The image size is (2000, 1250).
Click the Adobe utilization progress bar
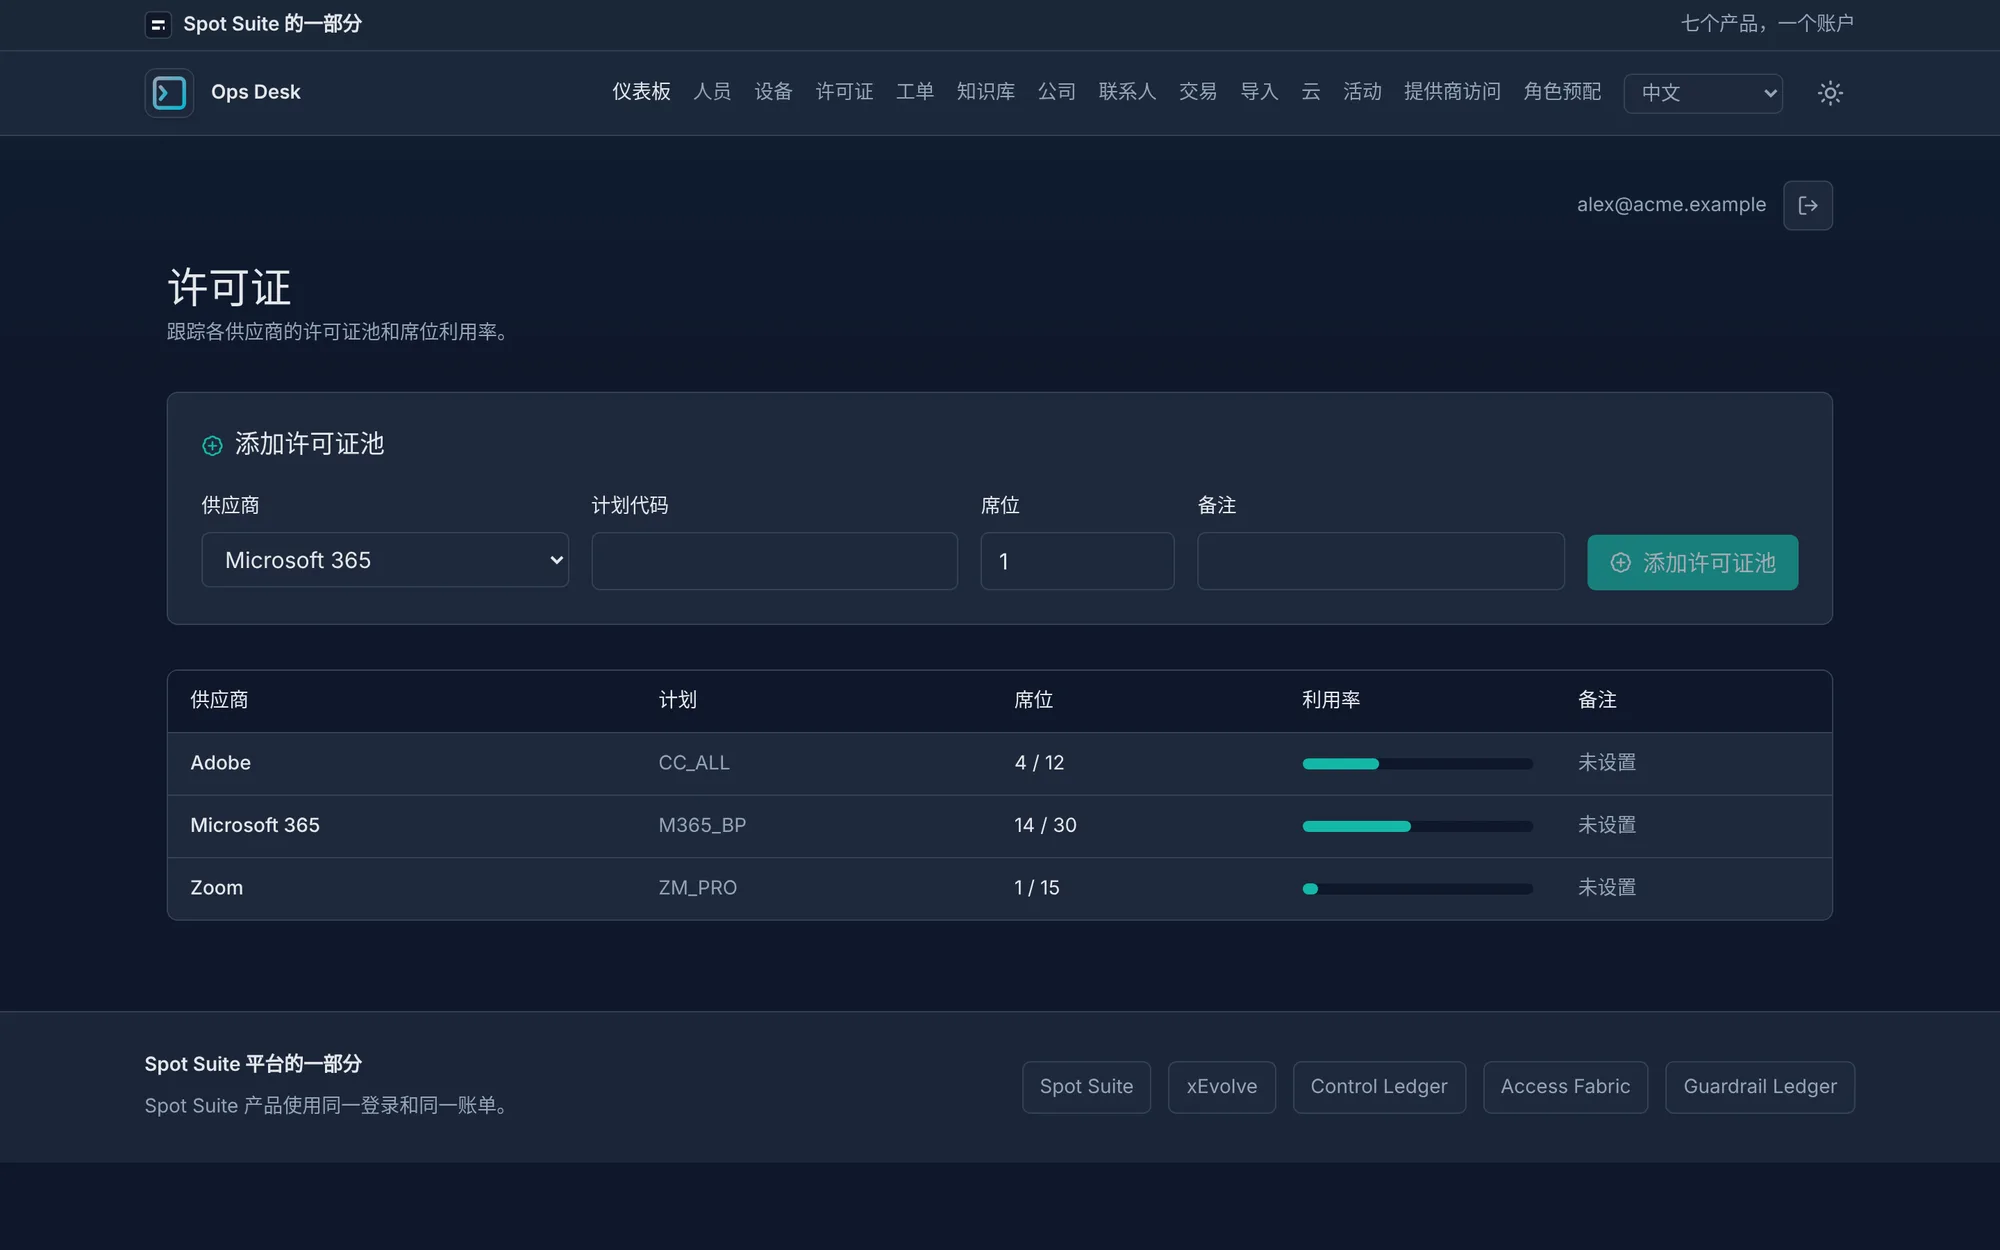click(1417, 764)
